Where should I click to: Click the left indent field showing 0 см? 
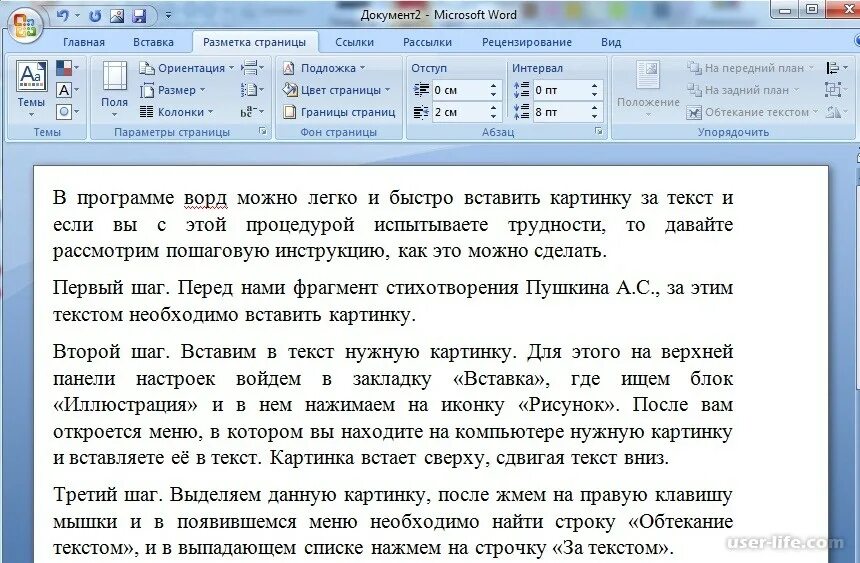[460, 90]
